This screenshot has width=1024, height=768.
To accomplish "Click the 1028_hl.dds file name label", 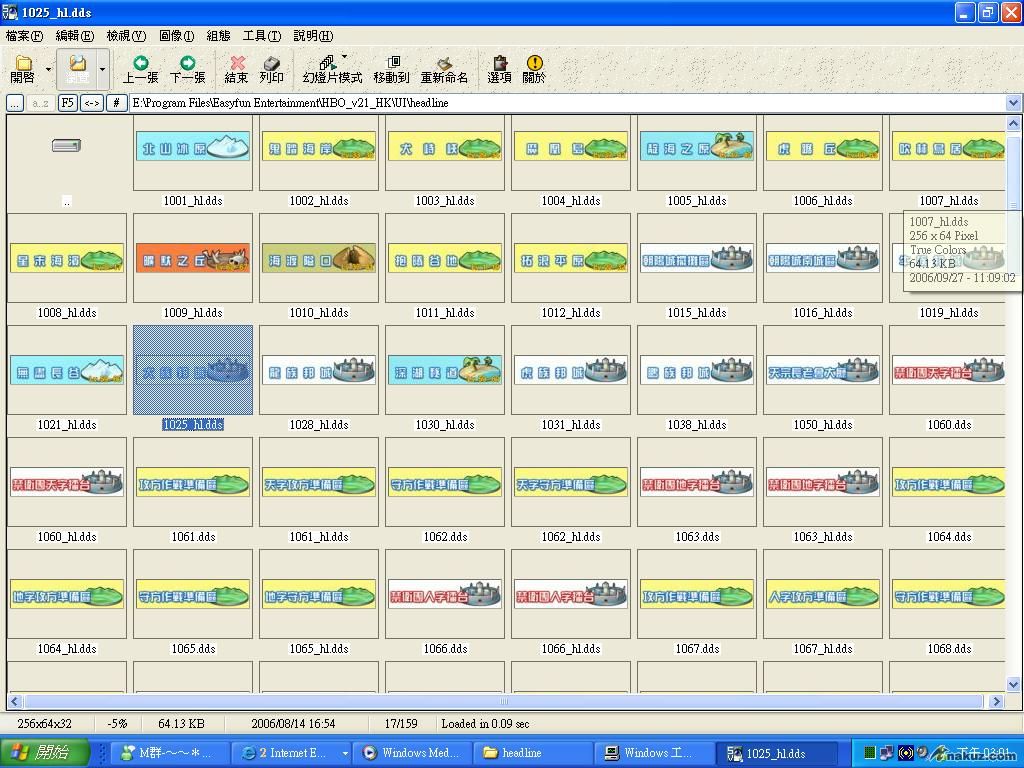I will pos(319,425).
